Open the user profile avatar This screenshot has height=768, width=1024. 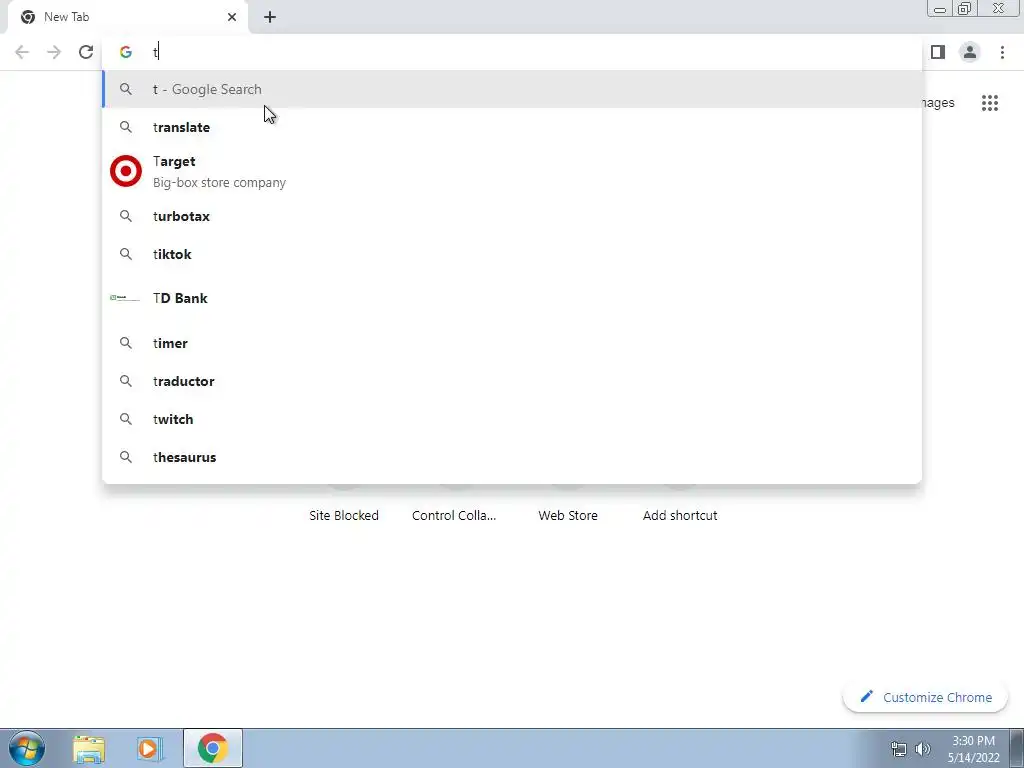pos(970,52)
